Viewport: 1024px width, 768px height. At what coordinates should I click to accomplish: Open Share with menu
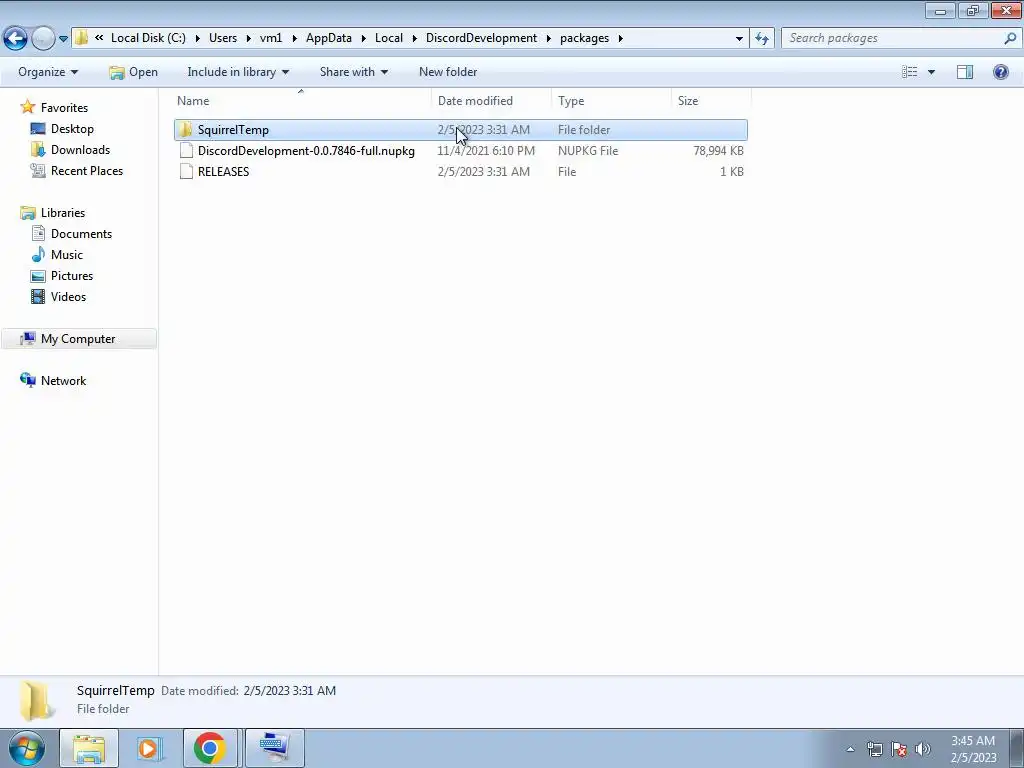[353, 72]
